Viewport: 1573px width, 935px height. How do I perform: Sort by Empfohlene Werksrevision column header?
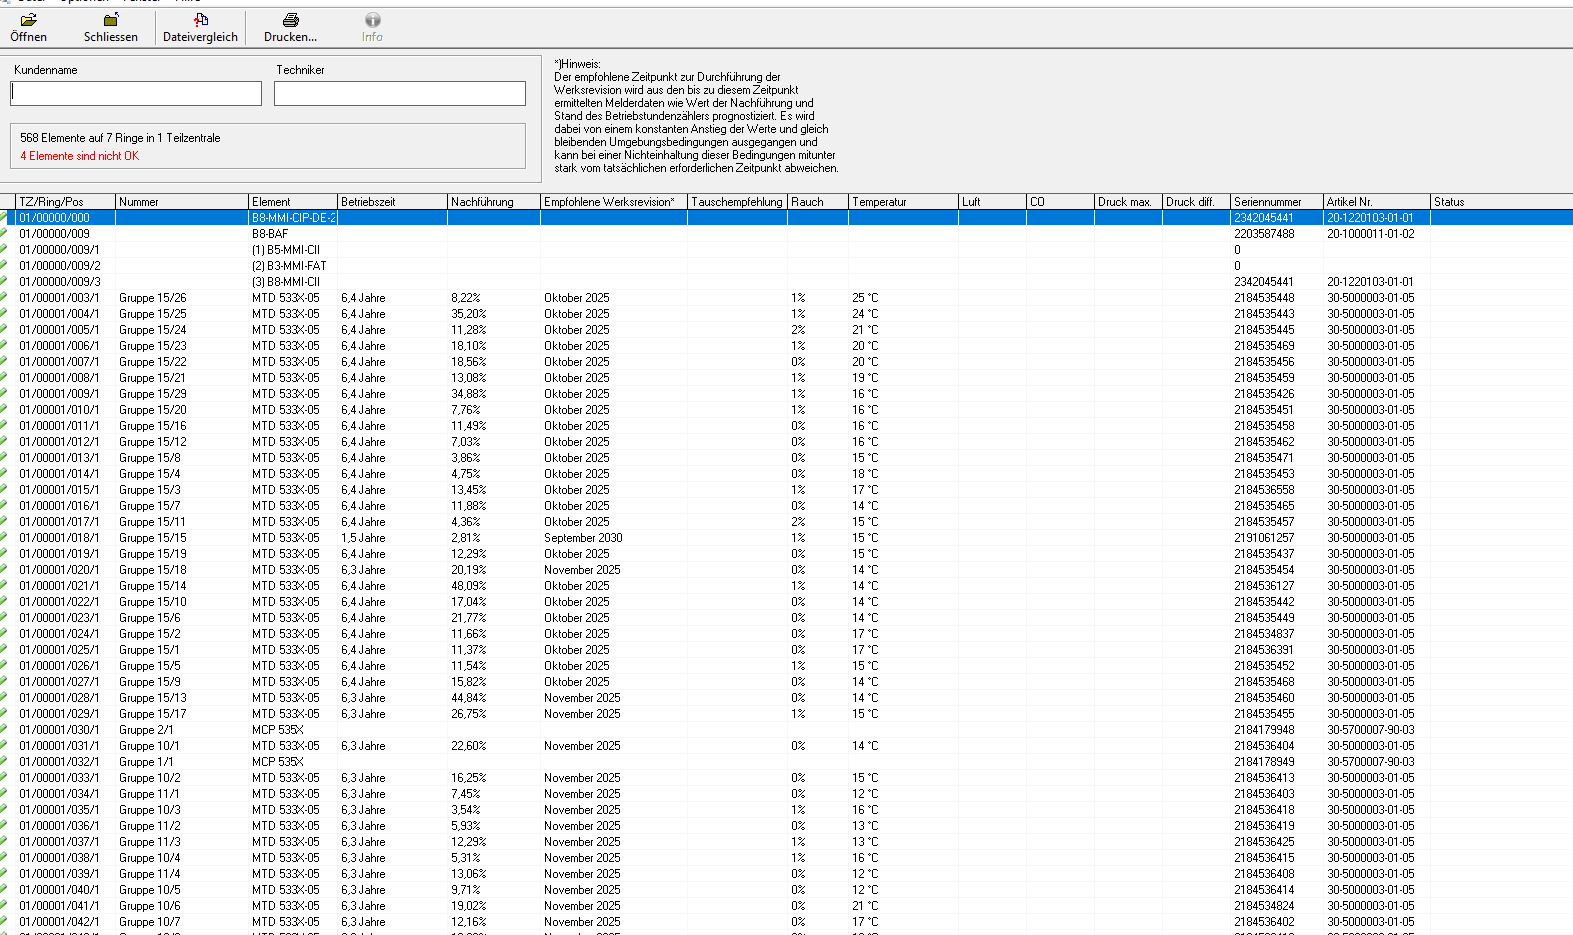tap(614, 202)
